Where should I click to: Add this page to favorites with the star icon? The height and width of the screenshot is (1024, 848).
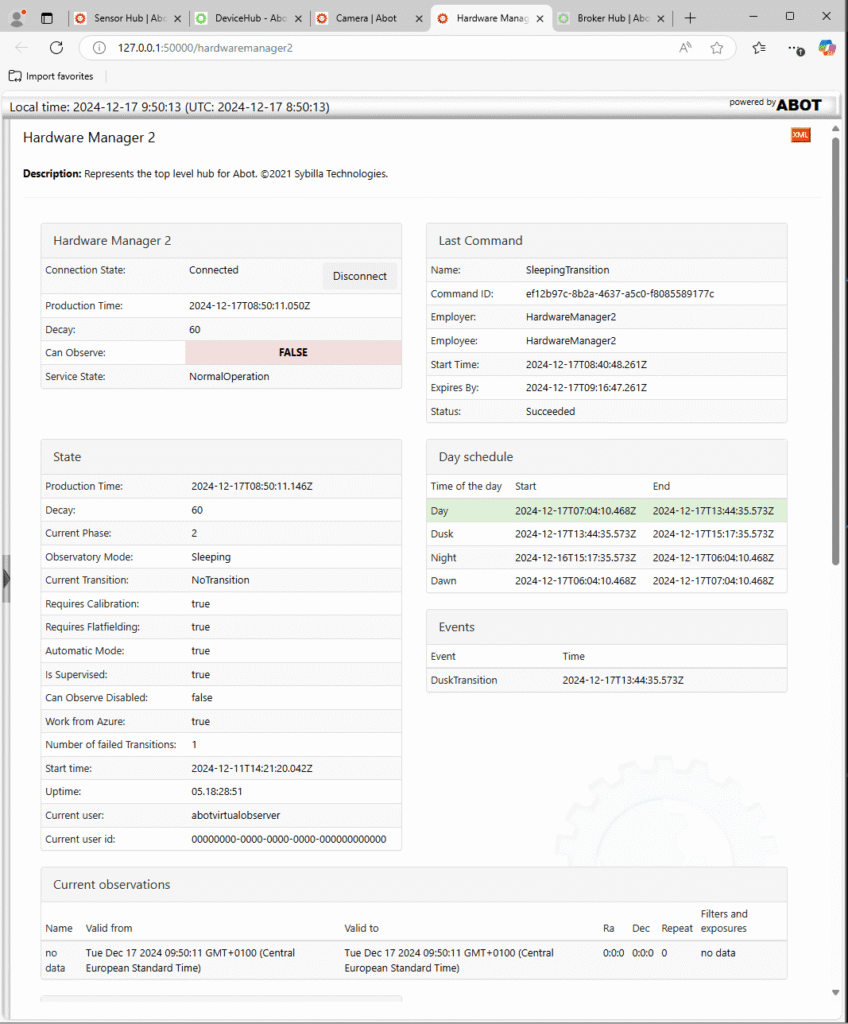click(x=717, y=48)
